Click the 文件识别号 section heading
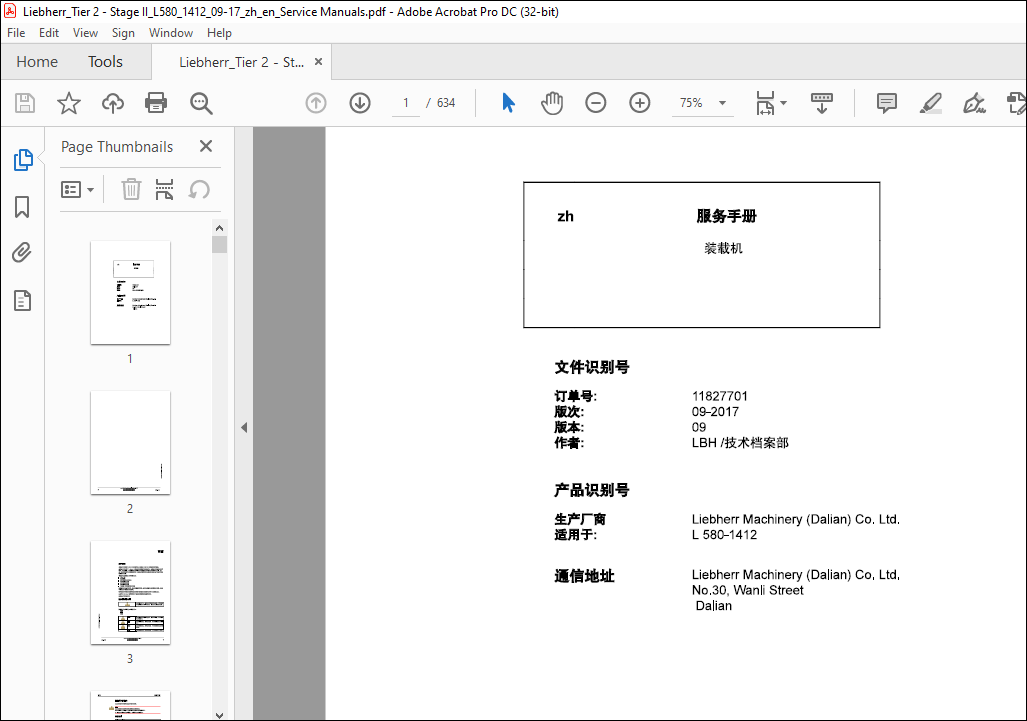The height and width of the screenshot is (721, 1027). point(591,367)
